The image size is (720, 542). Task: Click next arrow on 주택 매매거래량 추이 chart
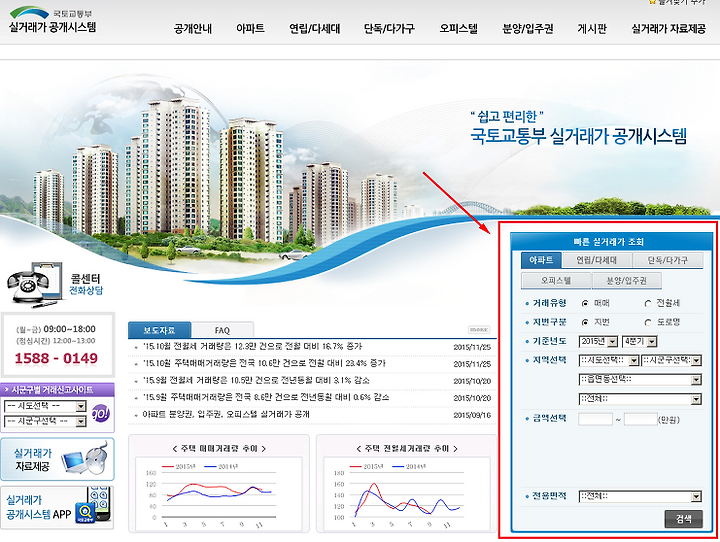point(264,449)
